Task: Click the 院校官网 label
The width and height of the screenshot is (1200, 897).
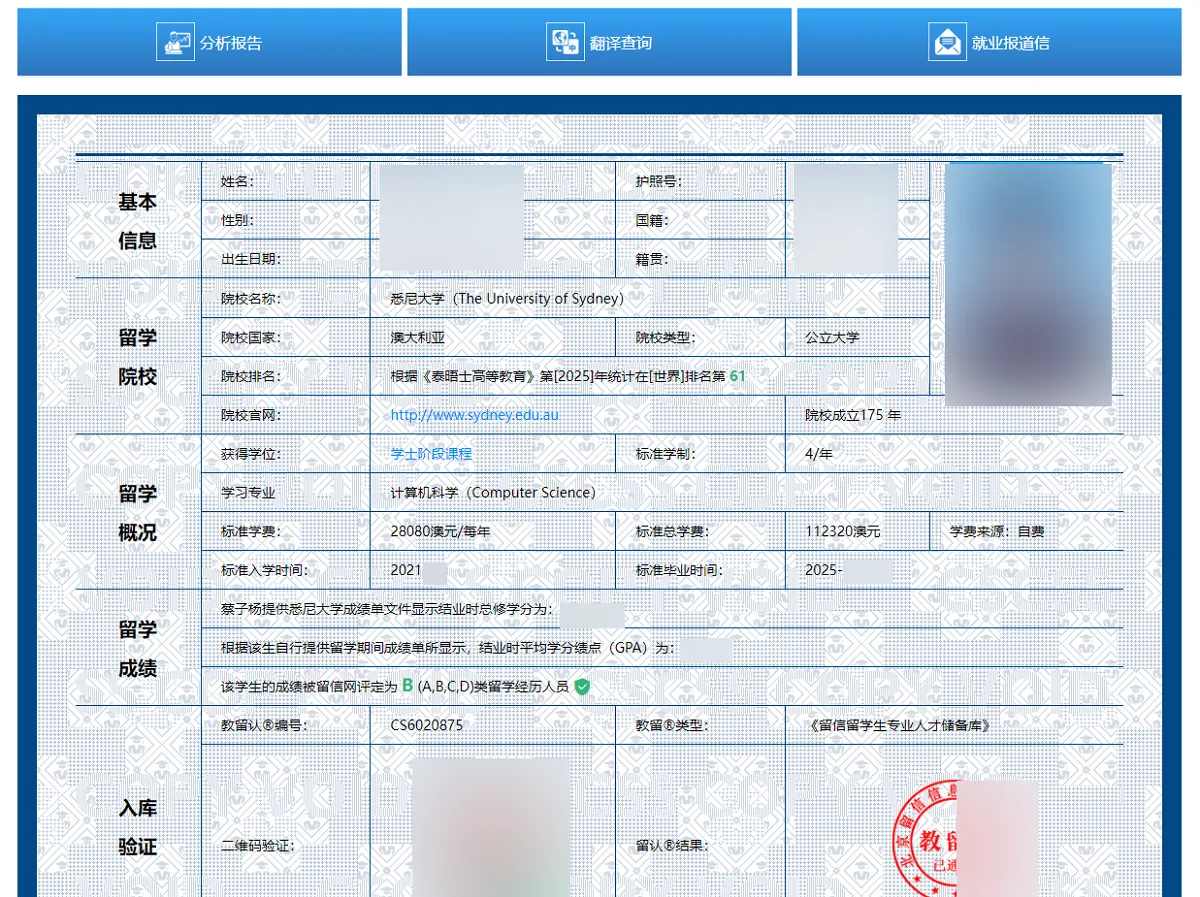Action: [x=251, y=415]
